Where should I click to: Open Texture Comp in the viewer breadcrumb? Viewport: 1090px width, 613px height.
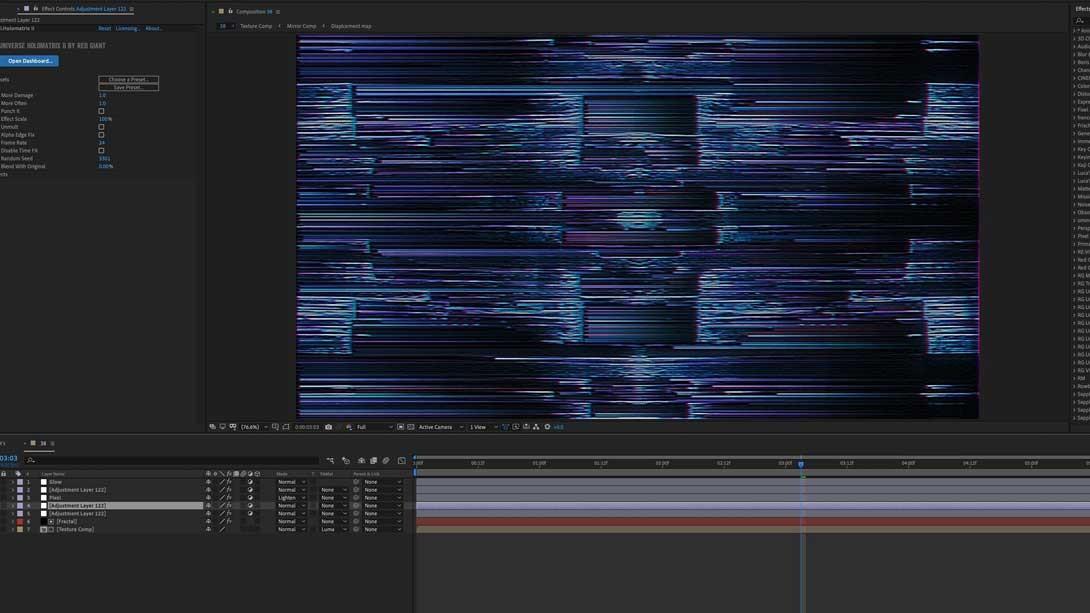[x=256, y=26]
